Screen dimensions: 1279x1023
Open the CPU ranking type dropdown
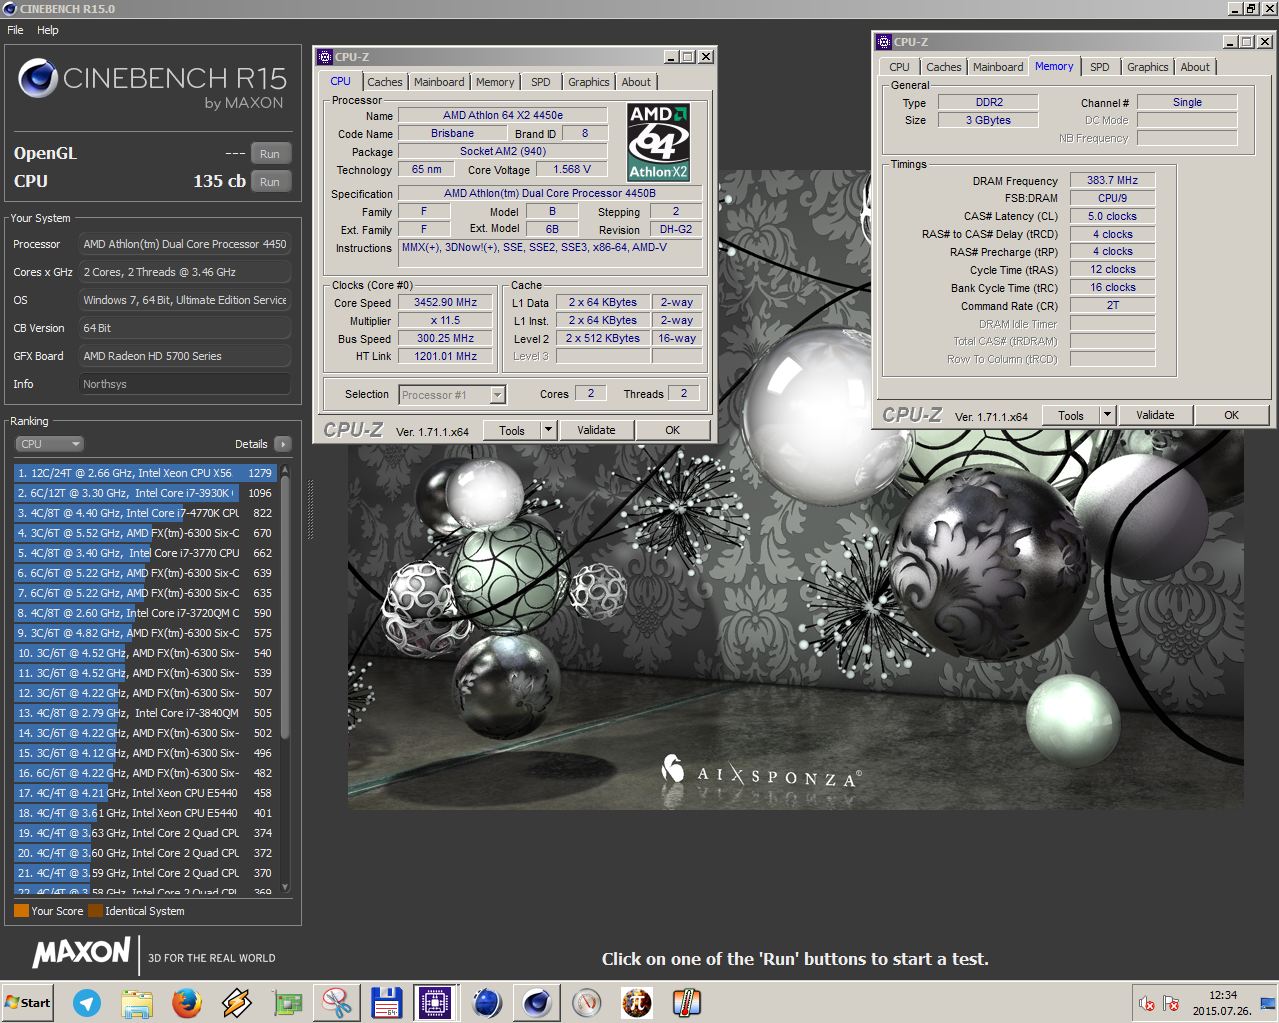pos(49,444)
